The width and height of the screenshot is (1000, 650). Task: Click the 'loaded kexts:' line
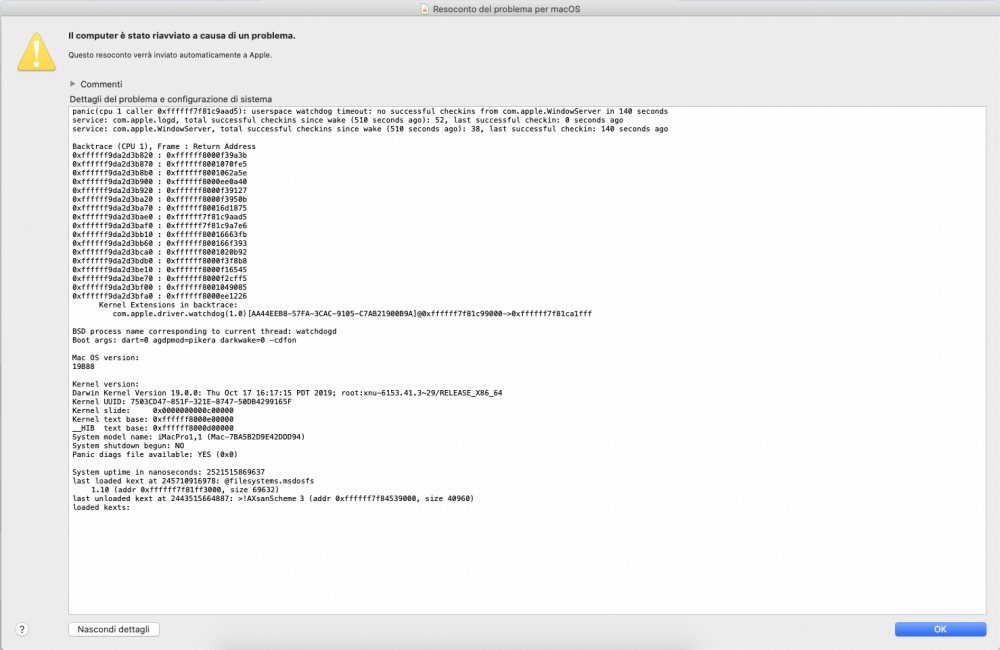coord(101,508)
